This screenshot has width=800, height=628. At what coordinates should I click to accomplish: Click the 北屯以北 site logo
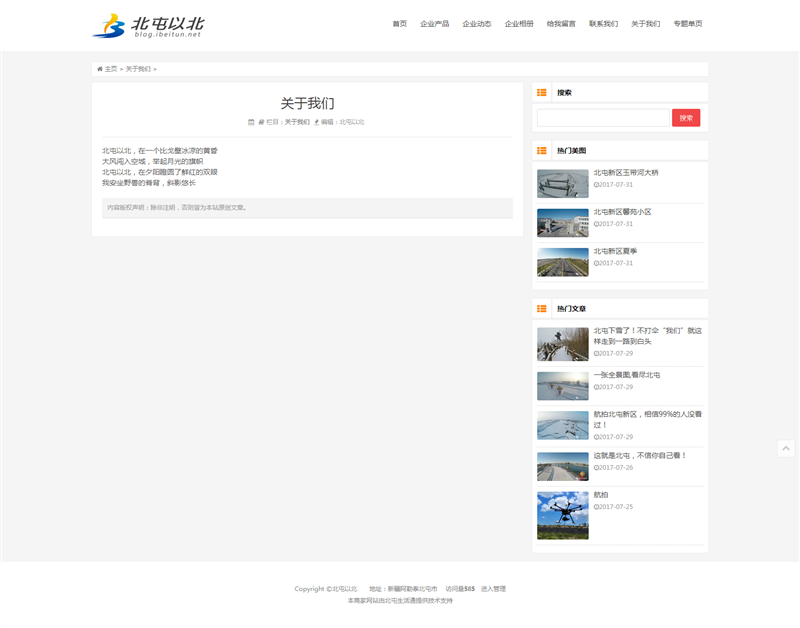point(148,26)
